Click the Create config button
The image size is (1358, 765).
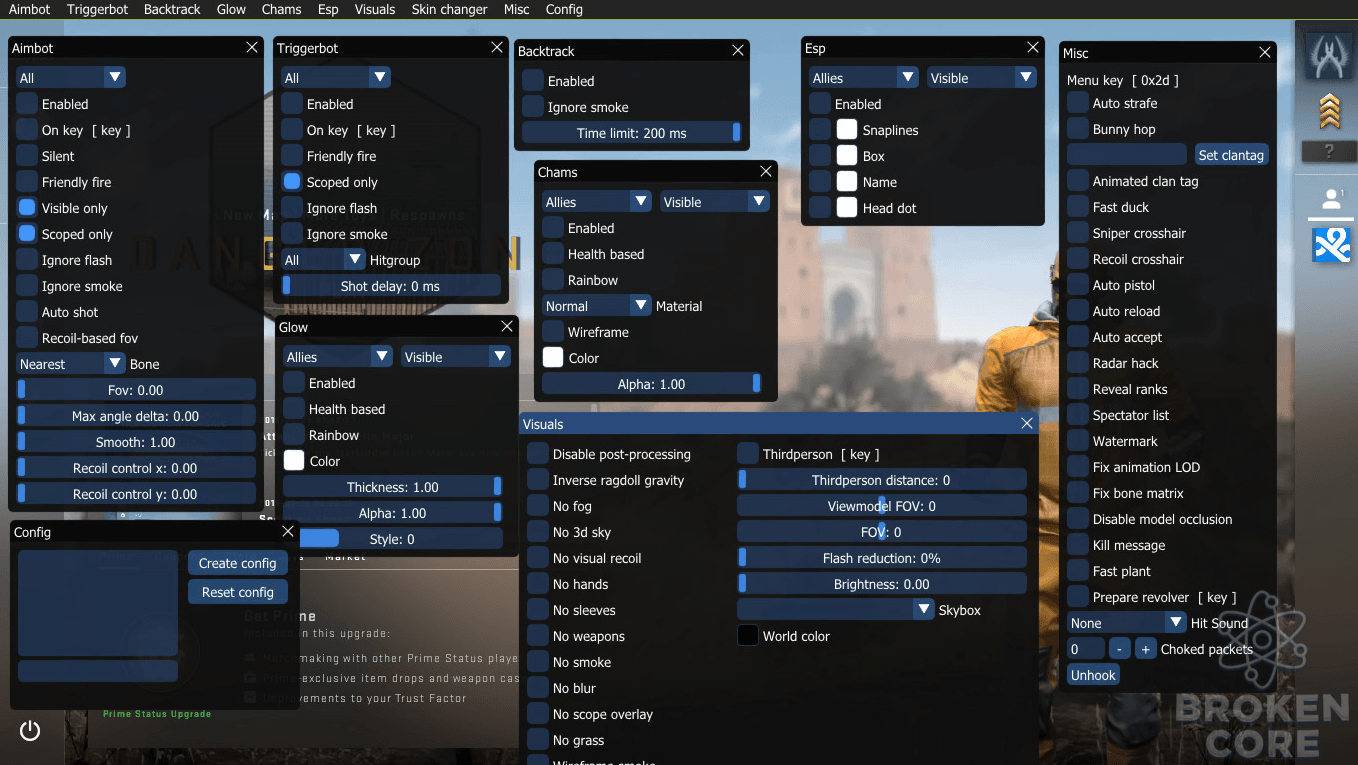238,563
